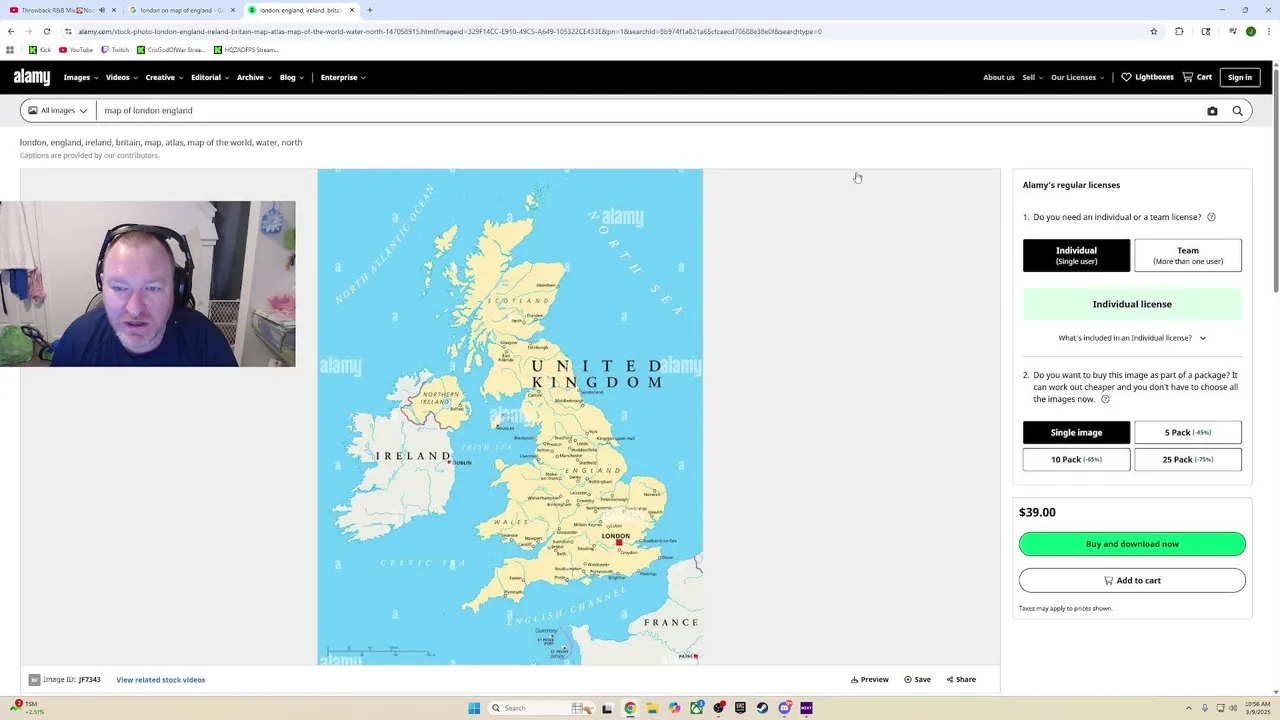The height and width of the screenshot is (720, 1280).
Task: Open the Our Licenses dropdown
Action: pos(1077,77)
